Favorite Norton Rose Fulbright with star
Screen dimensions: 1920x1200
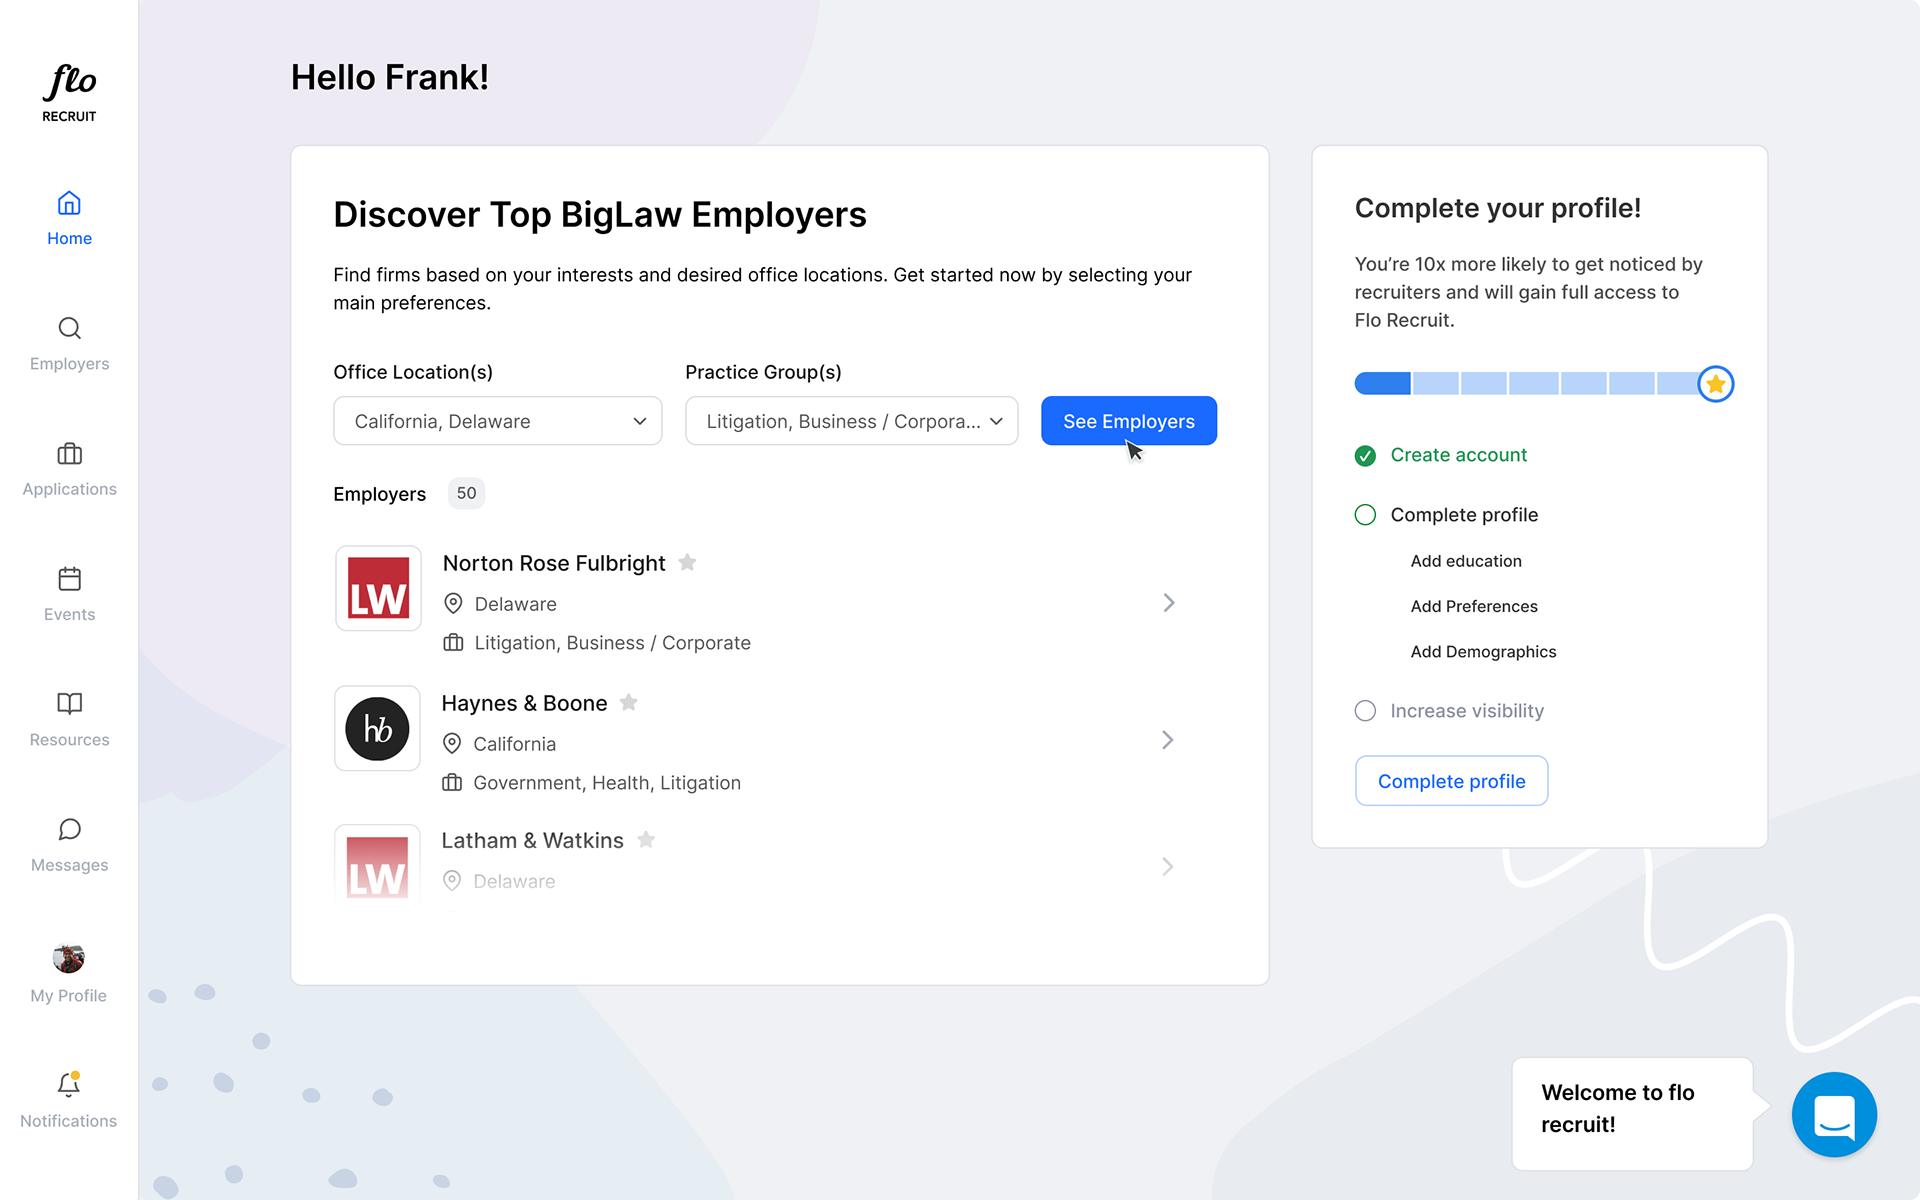point(687,562)
